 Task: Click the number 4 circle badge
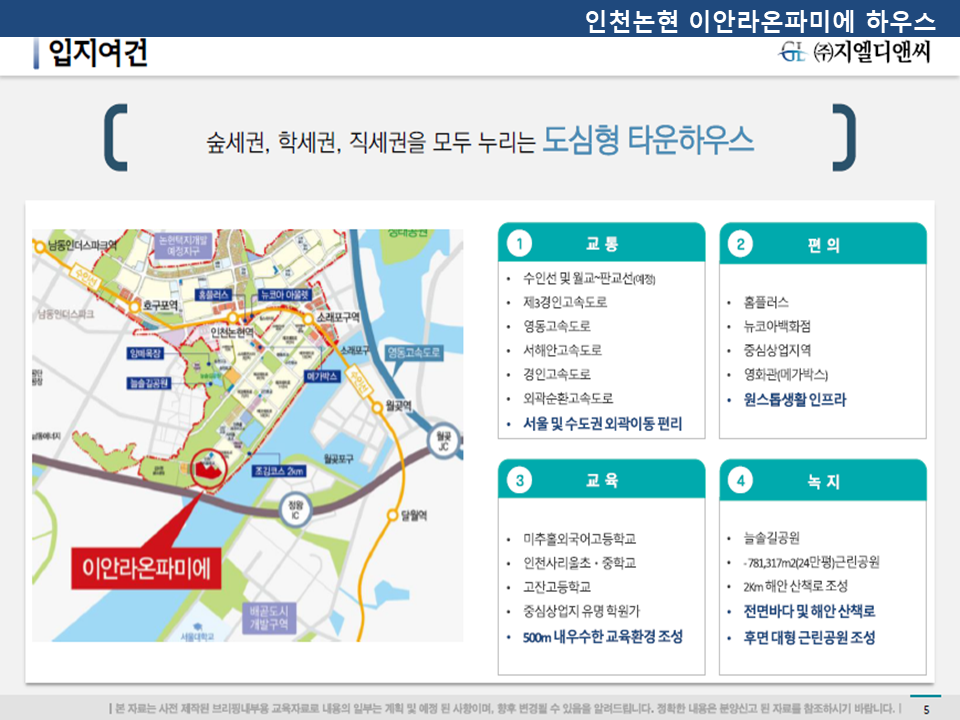(x=740, y=481)
